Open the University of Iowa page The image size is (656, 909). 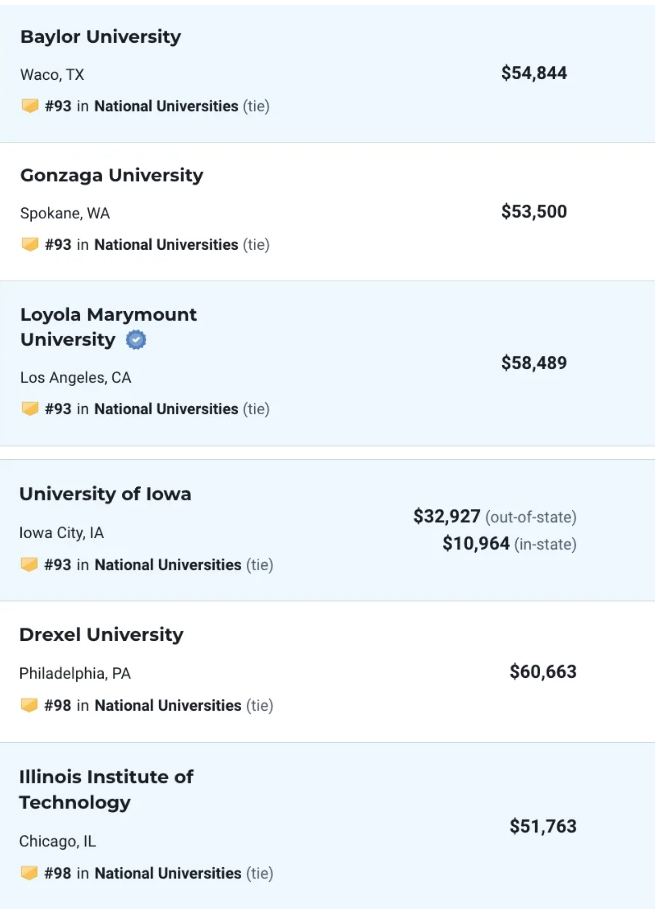click(x=105, y=494)
